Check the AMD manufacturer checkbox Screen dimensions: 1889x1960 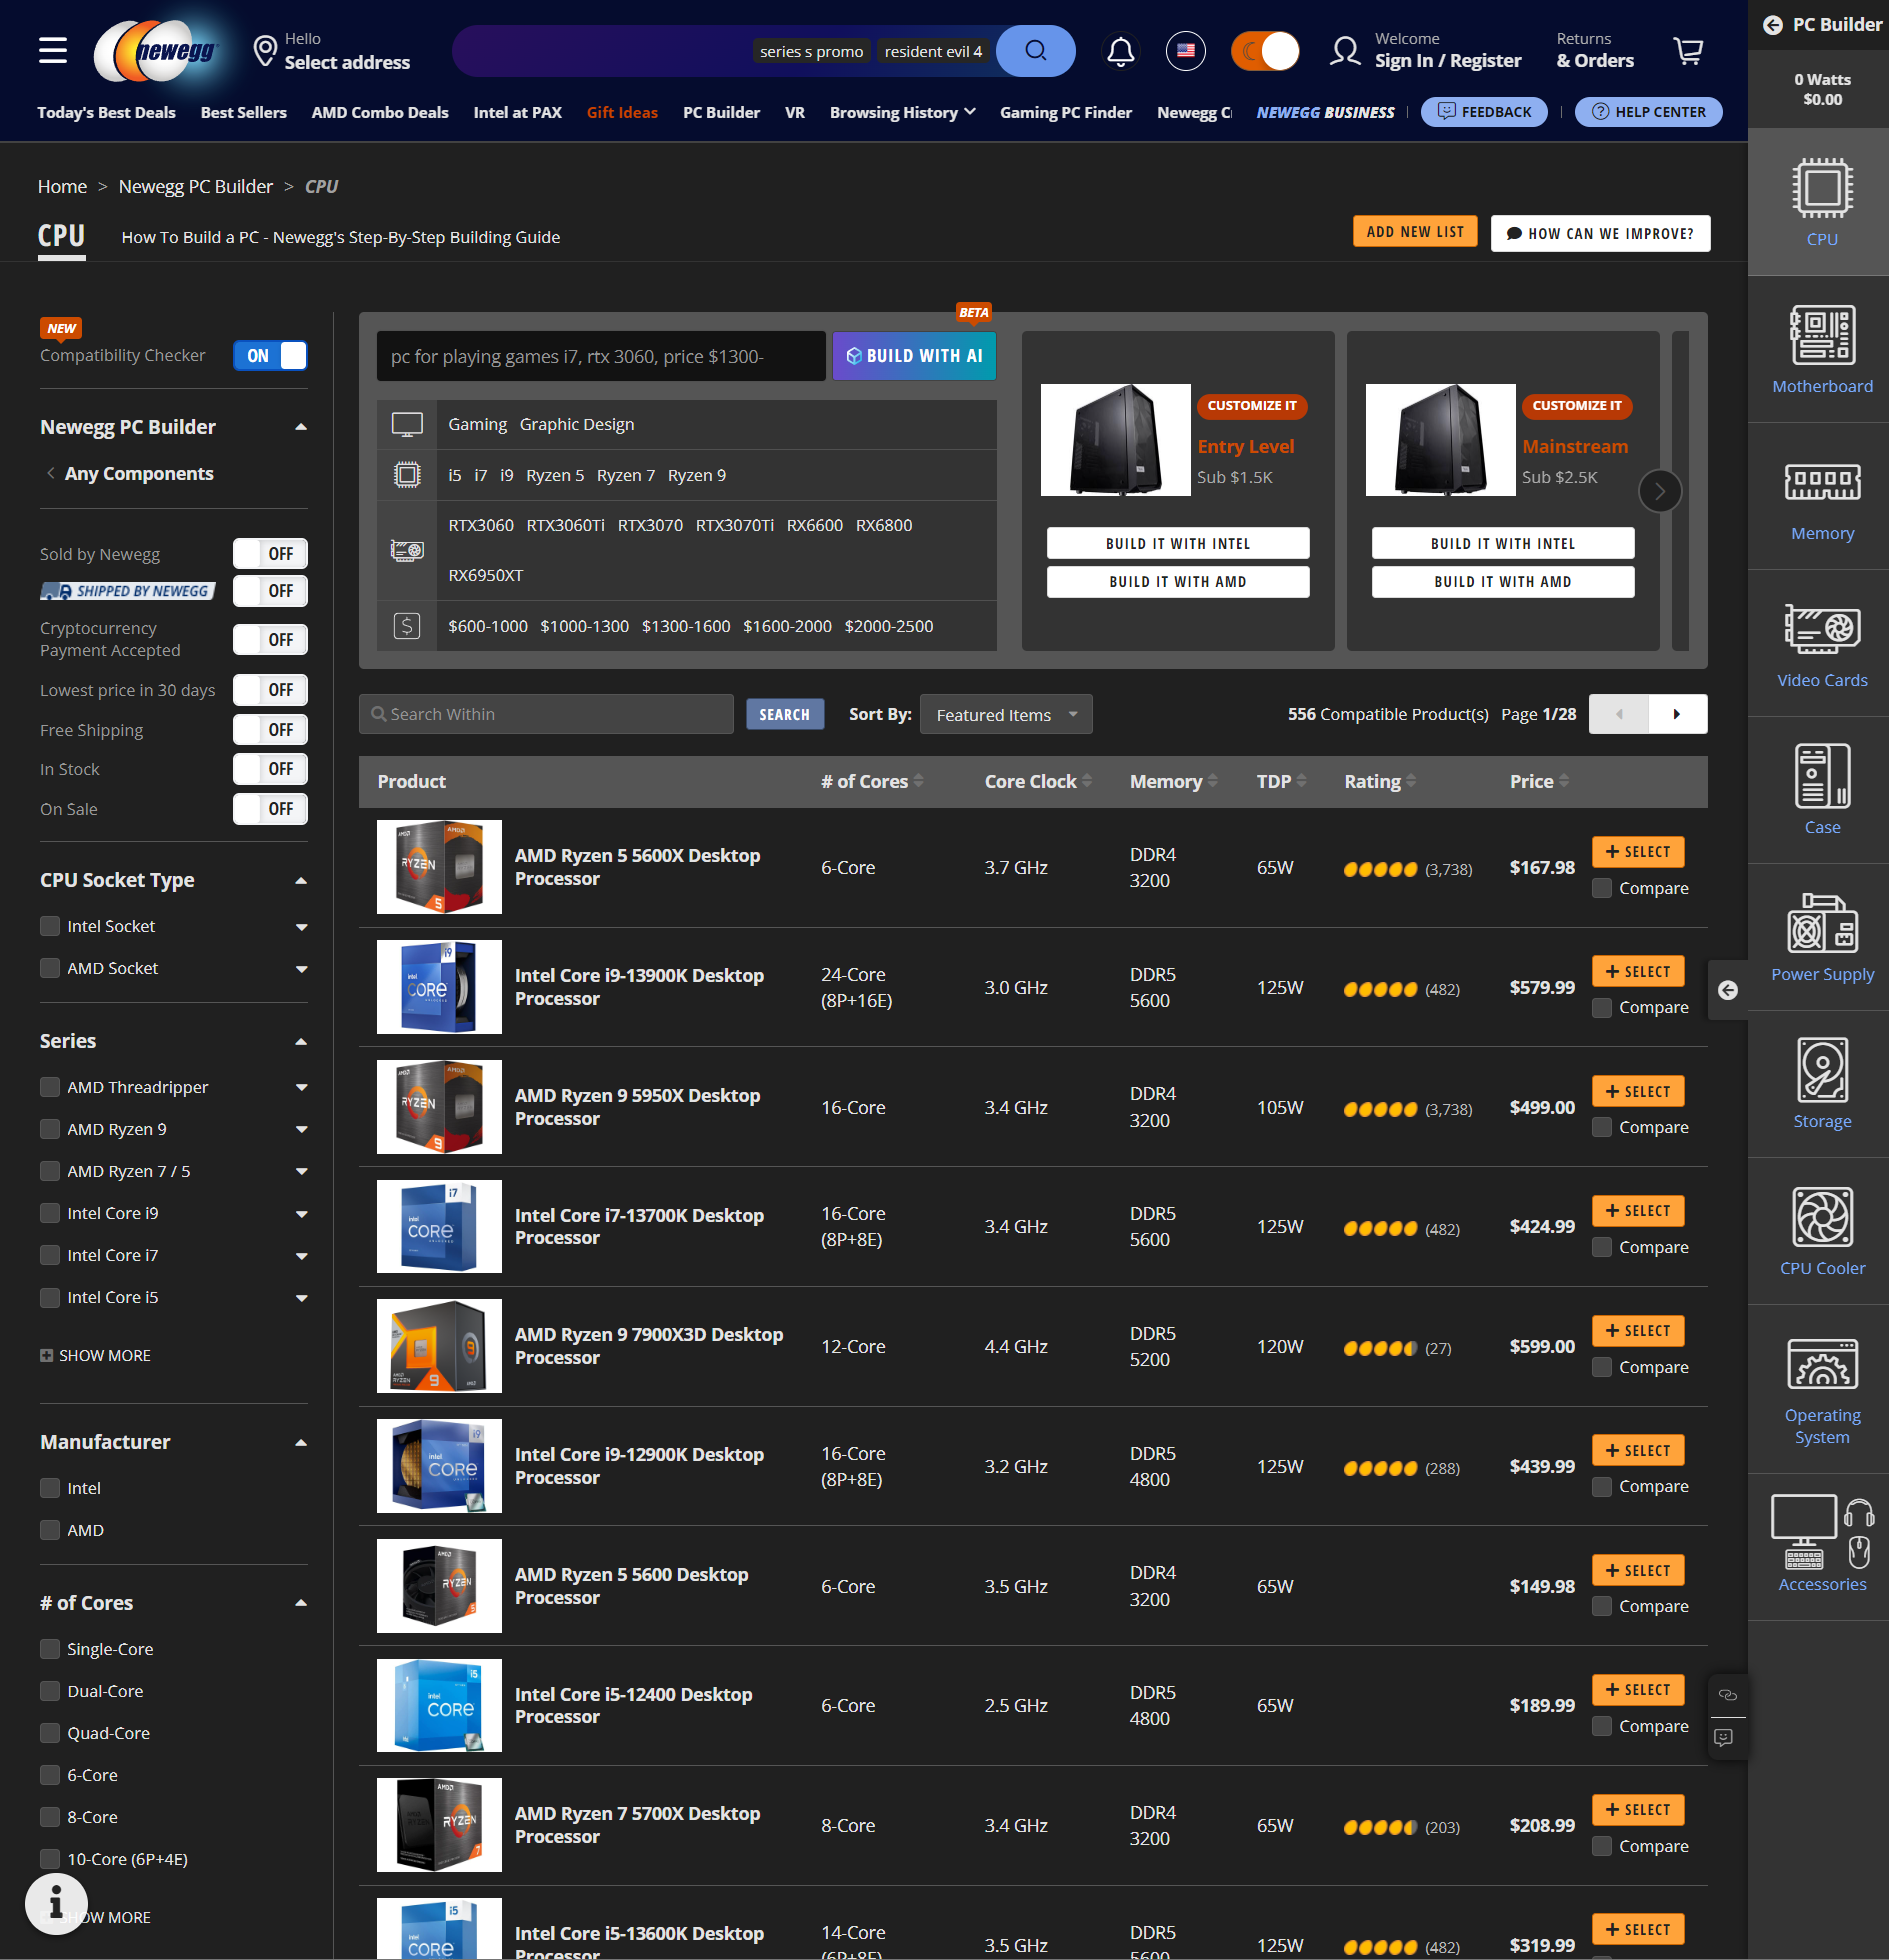(49, 1530)
